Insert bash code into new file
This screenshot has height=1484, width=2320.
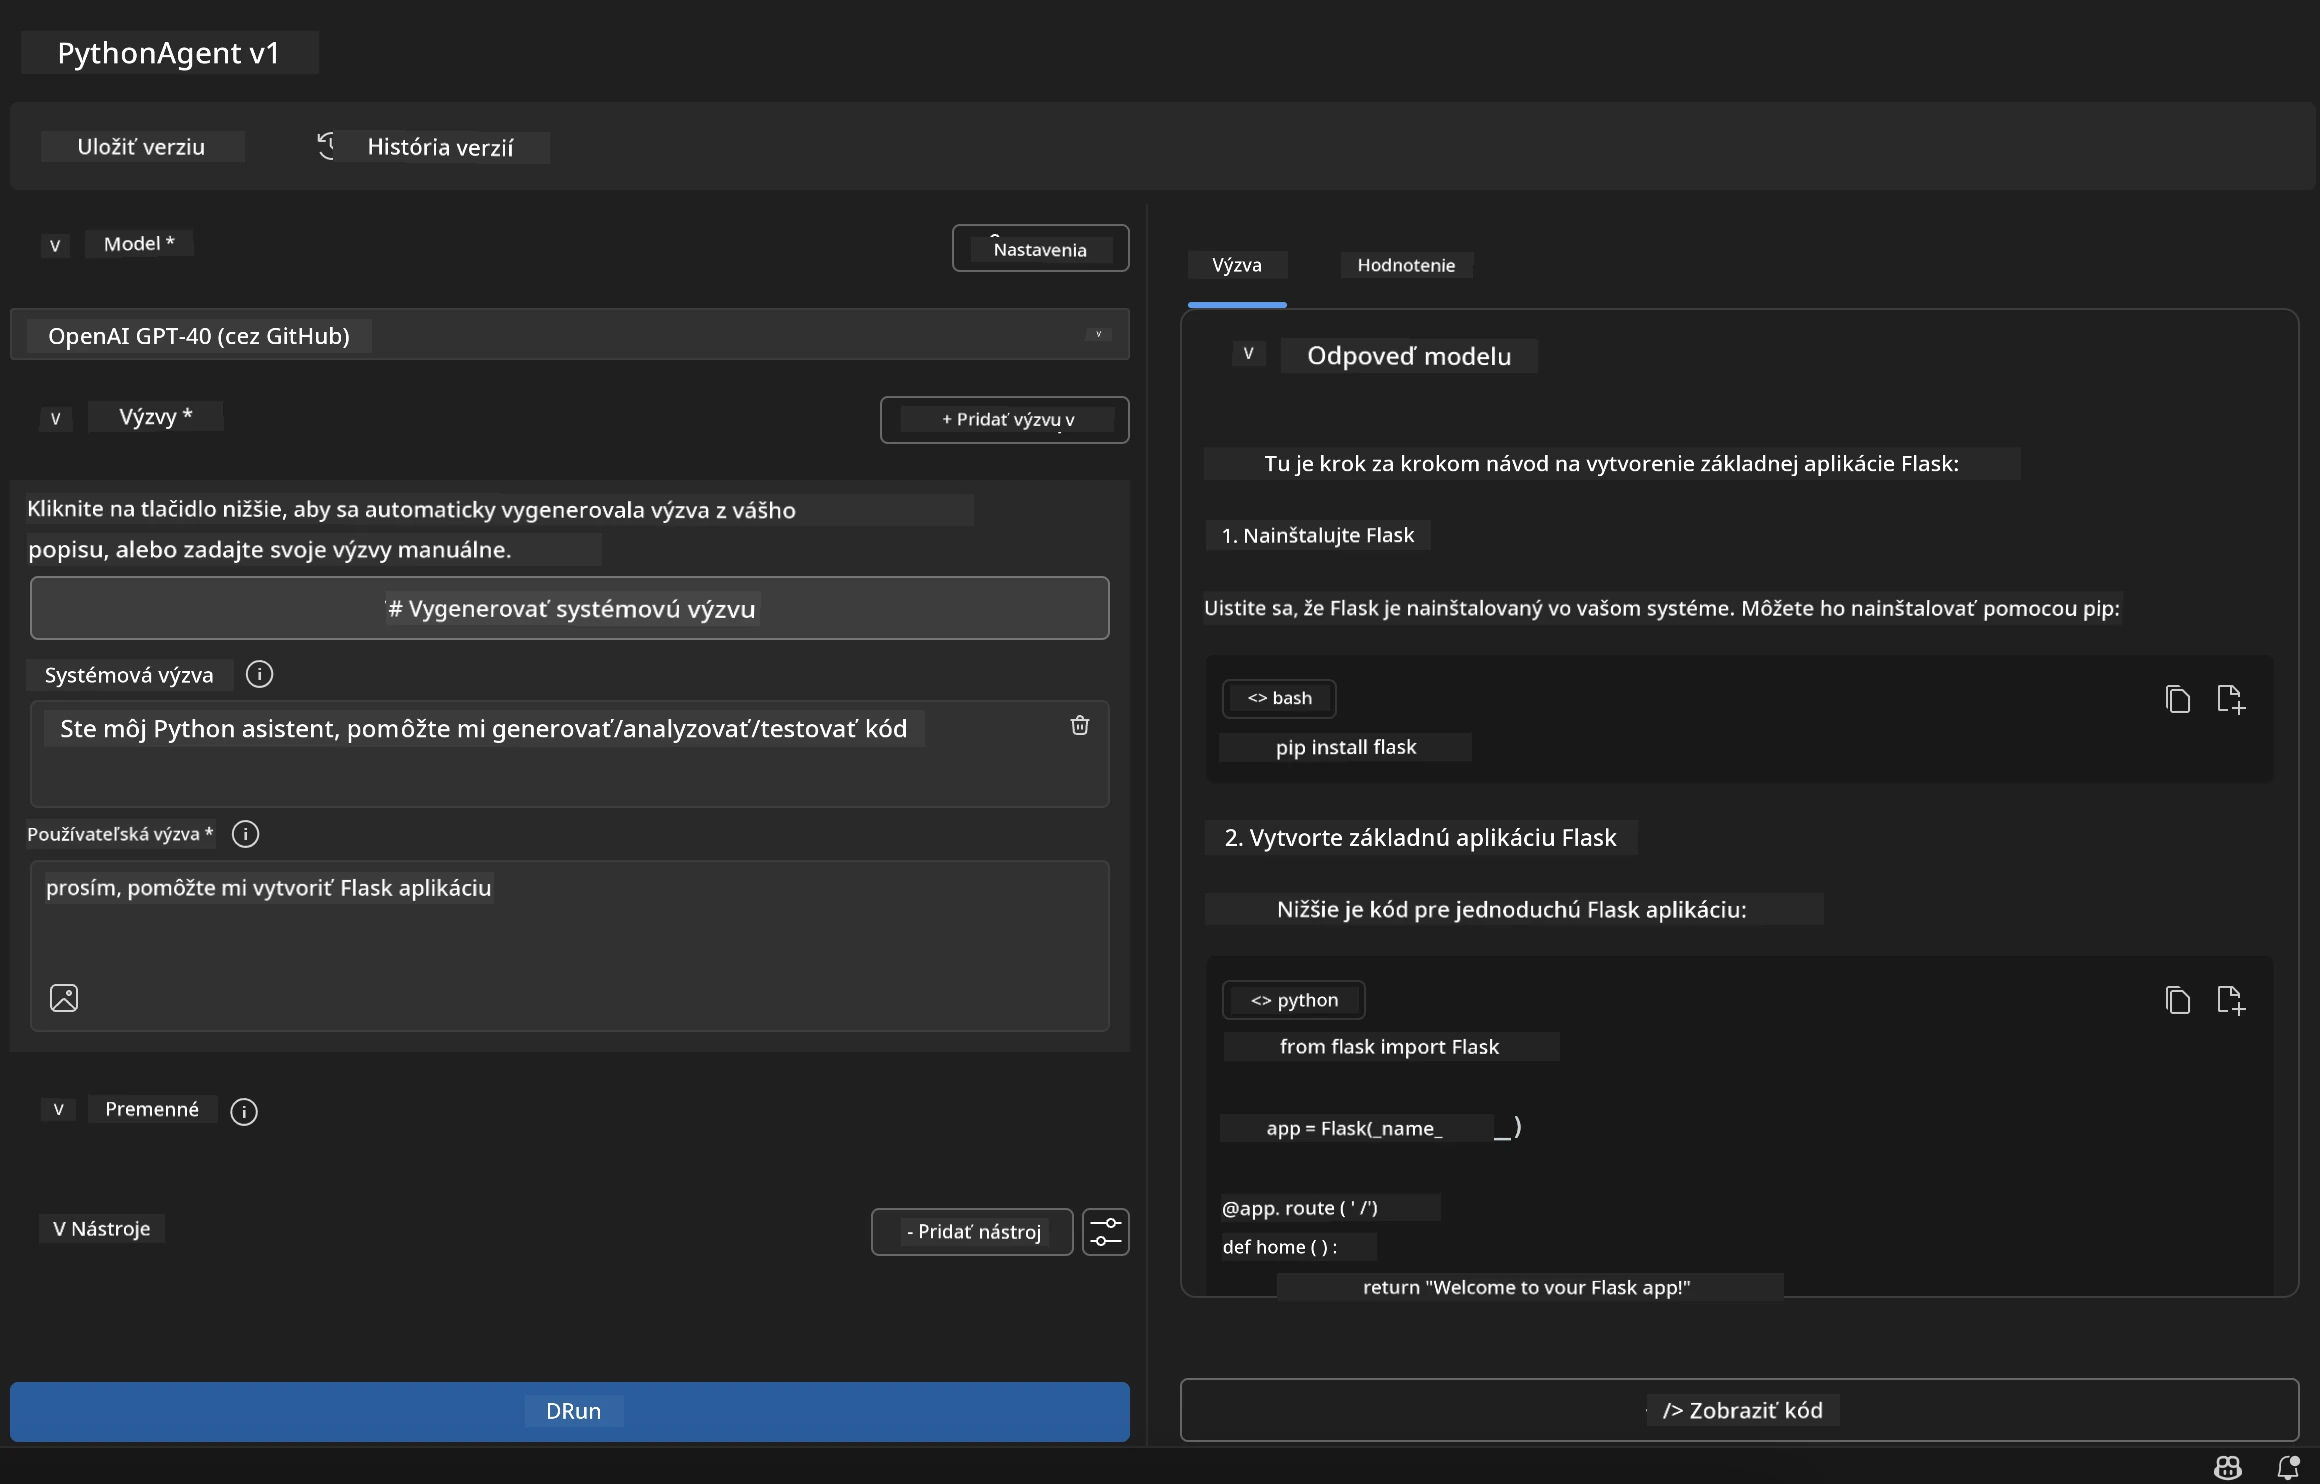2231,698
